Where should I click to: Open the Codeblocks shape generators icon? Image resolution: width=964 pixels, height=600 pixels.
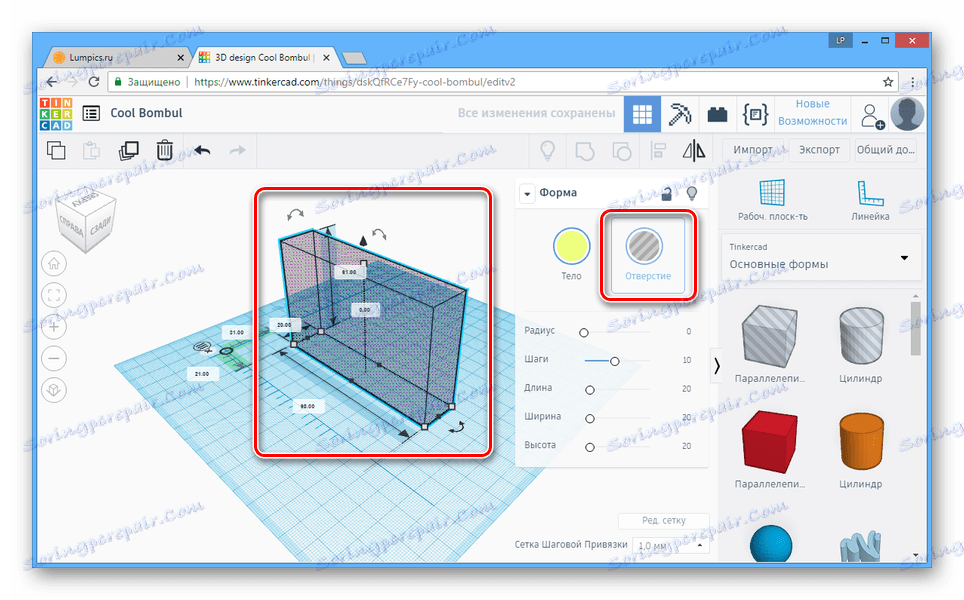pos(755,114)
